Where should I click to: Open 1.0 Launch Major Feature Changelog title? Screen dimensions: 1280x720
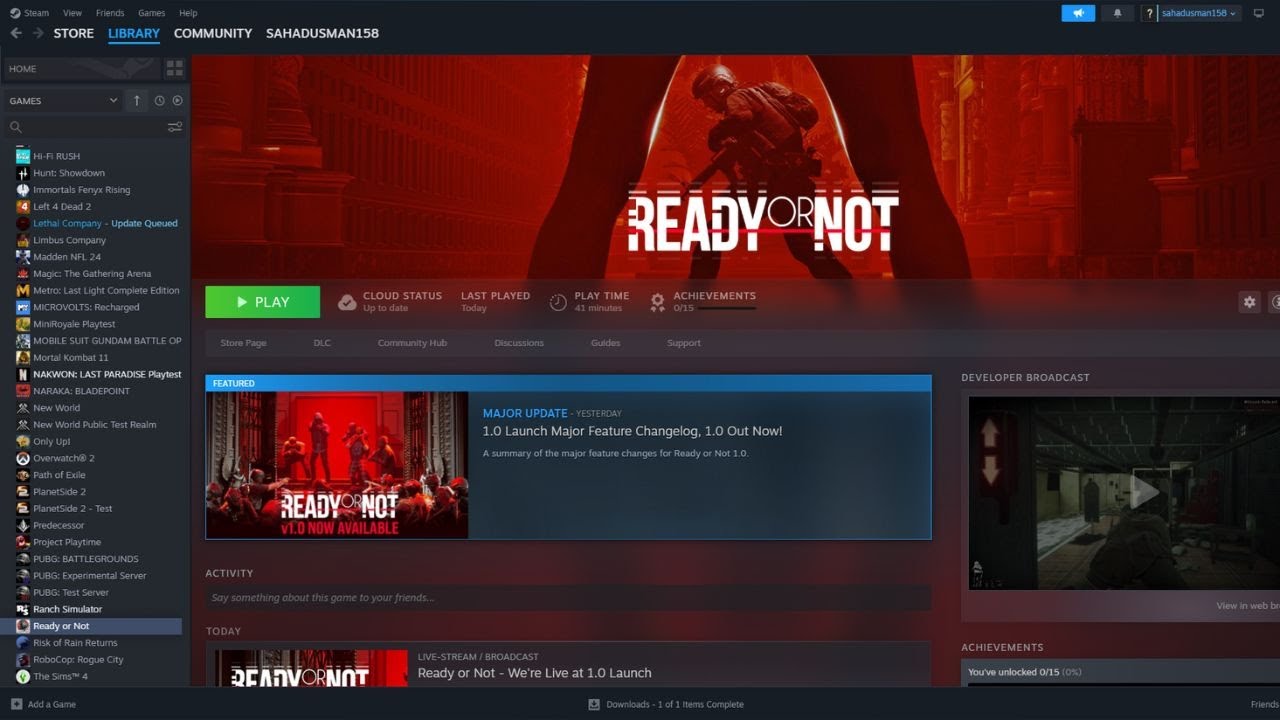632,431
